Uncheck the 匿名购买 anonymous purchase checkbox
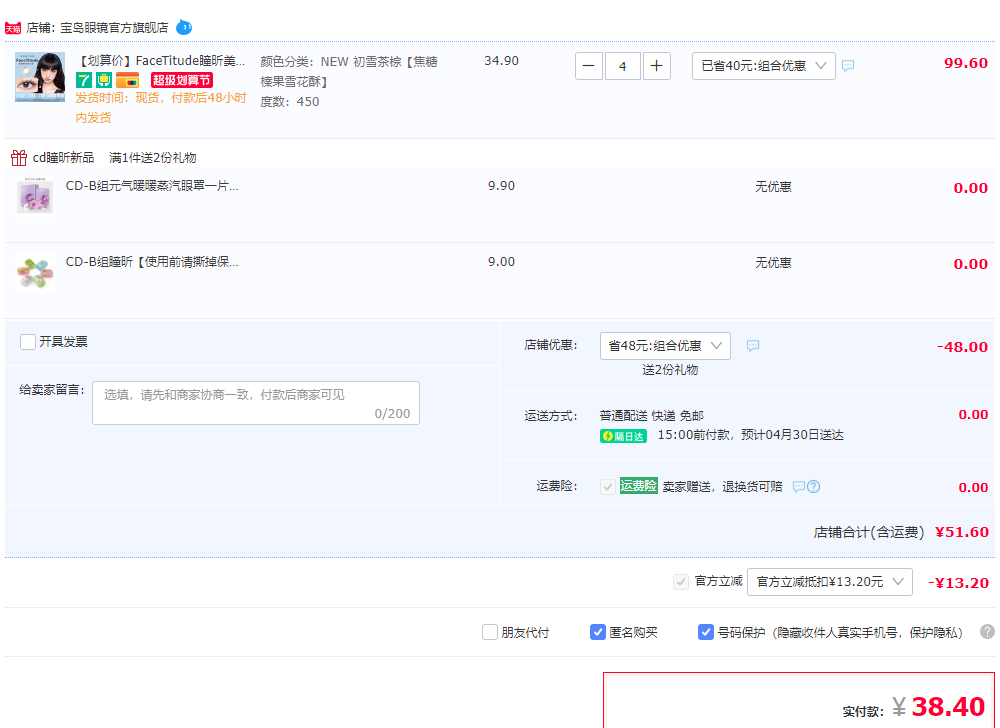Screen dimensions: 1000x728 [x=598, y=632]
